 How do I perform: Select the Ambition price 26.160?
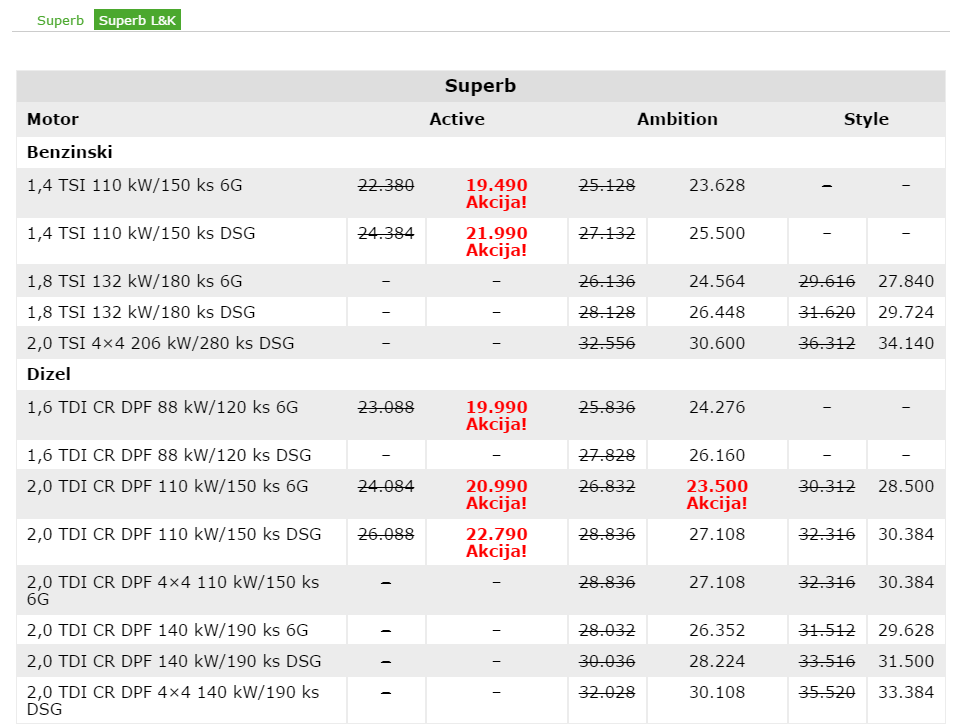click(717, 455)
